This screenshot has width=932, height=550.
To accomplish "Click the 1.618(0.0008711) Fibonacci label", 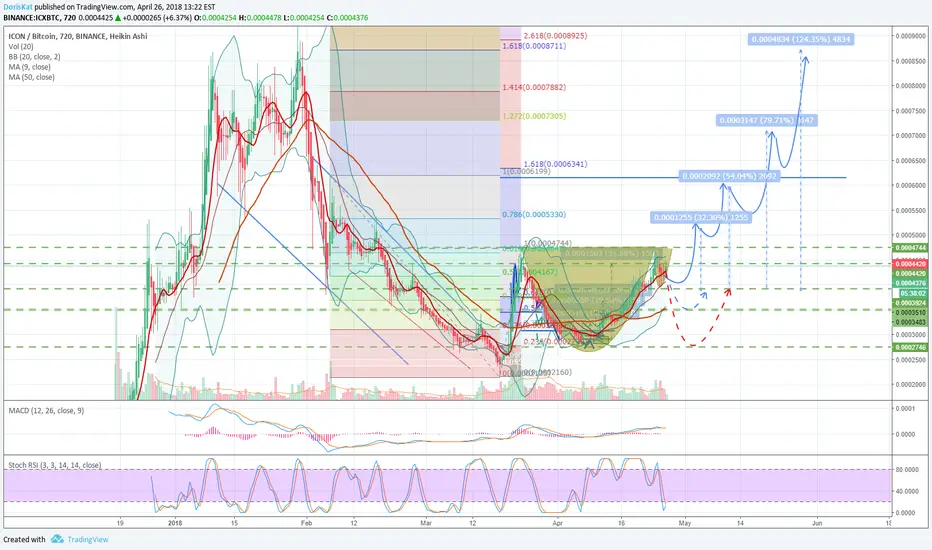I will click(534, 46).
